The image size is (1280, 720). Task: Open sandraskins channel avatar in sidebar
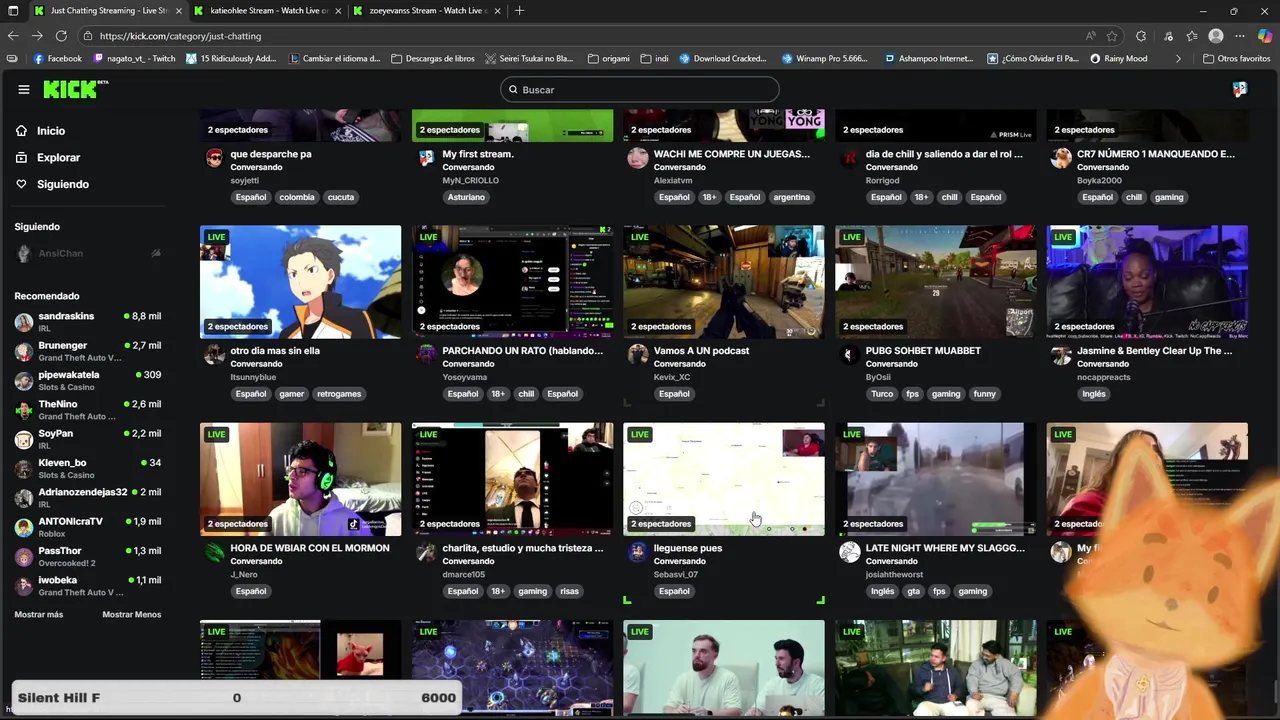tap(24, 322)
